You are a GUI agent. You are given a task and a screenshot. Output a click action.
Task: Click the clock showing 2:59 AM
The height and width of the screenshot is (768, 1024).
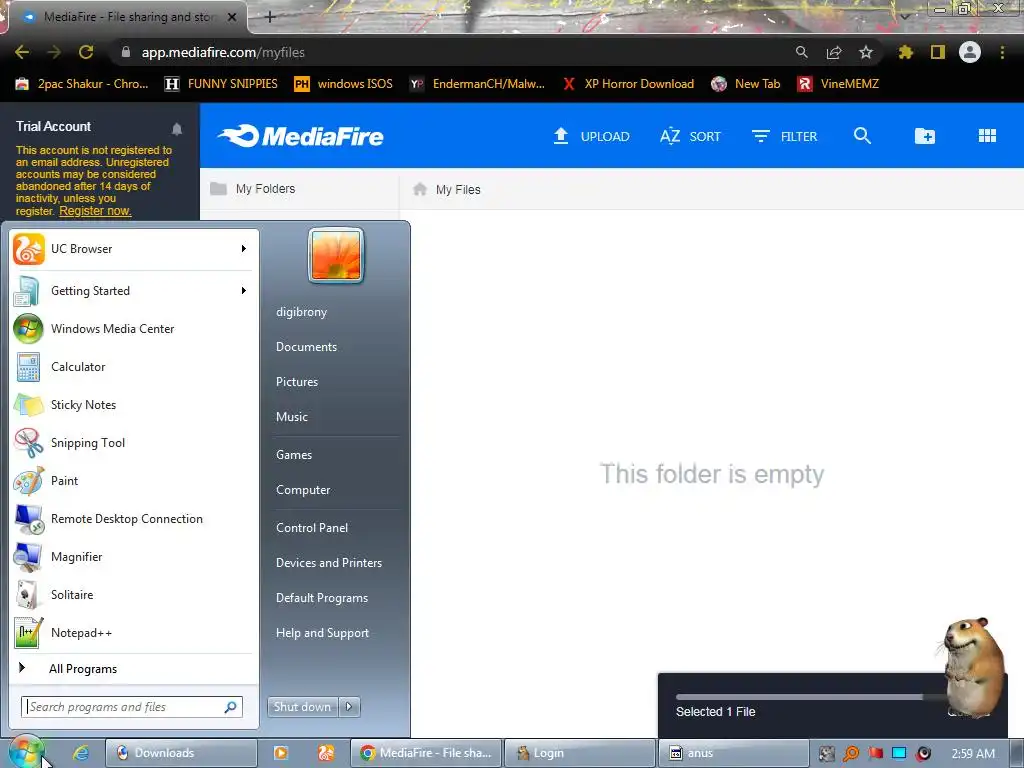click(x=973, y=753)
